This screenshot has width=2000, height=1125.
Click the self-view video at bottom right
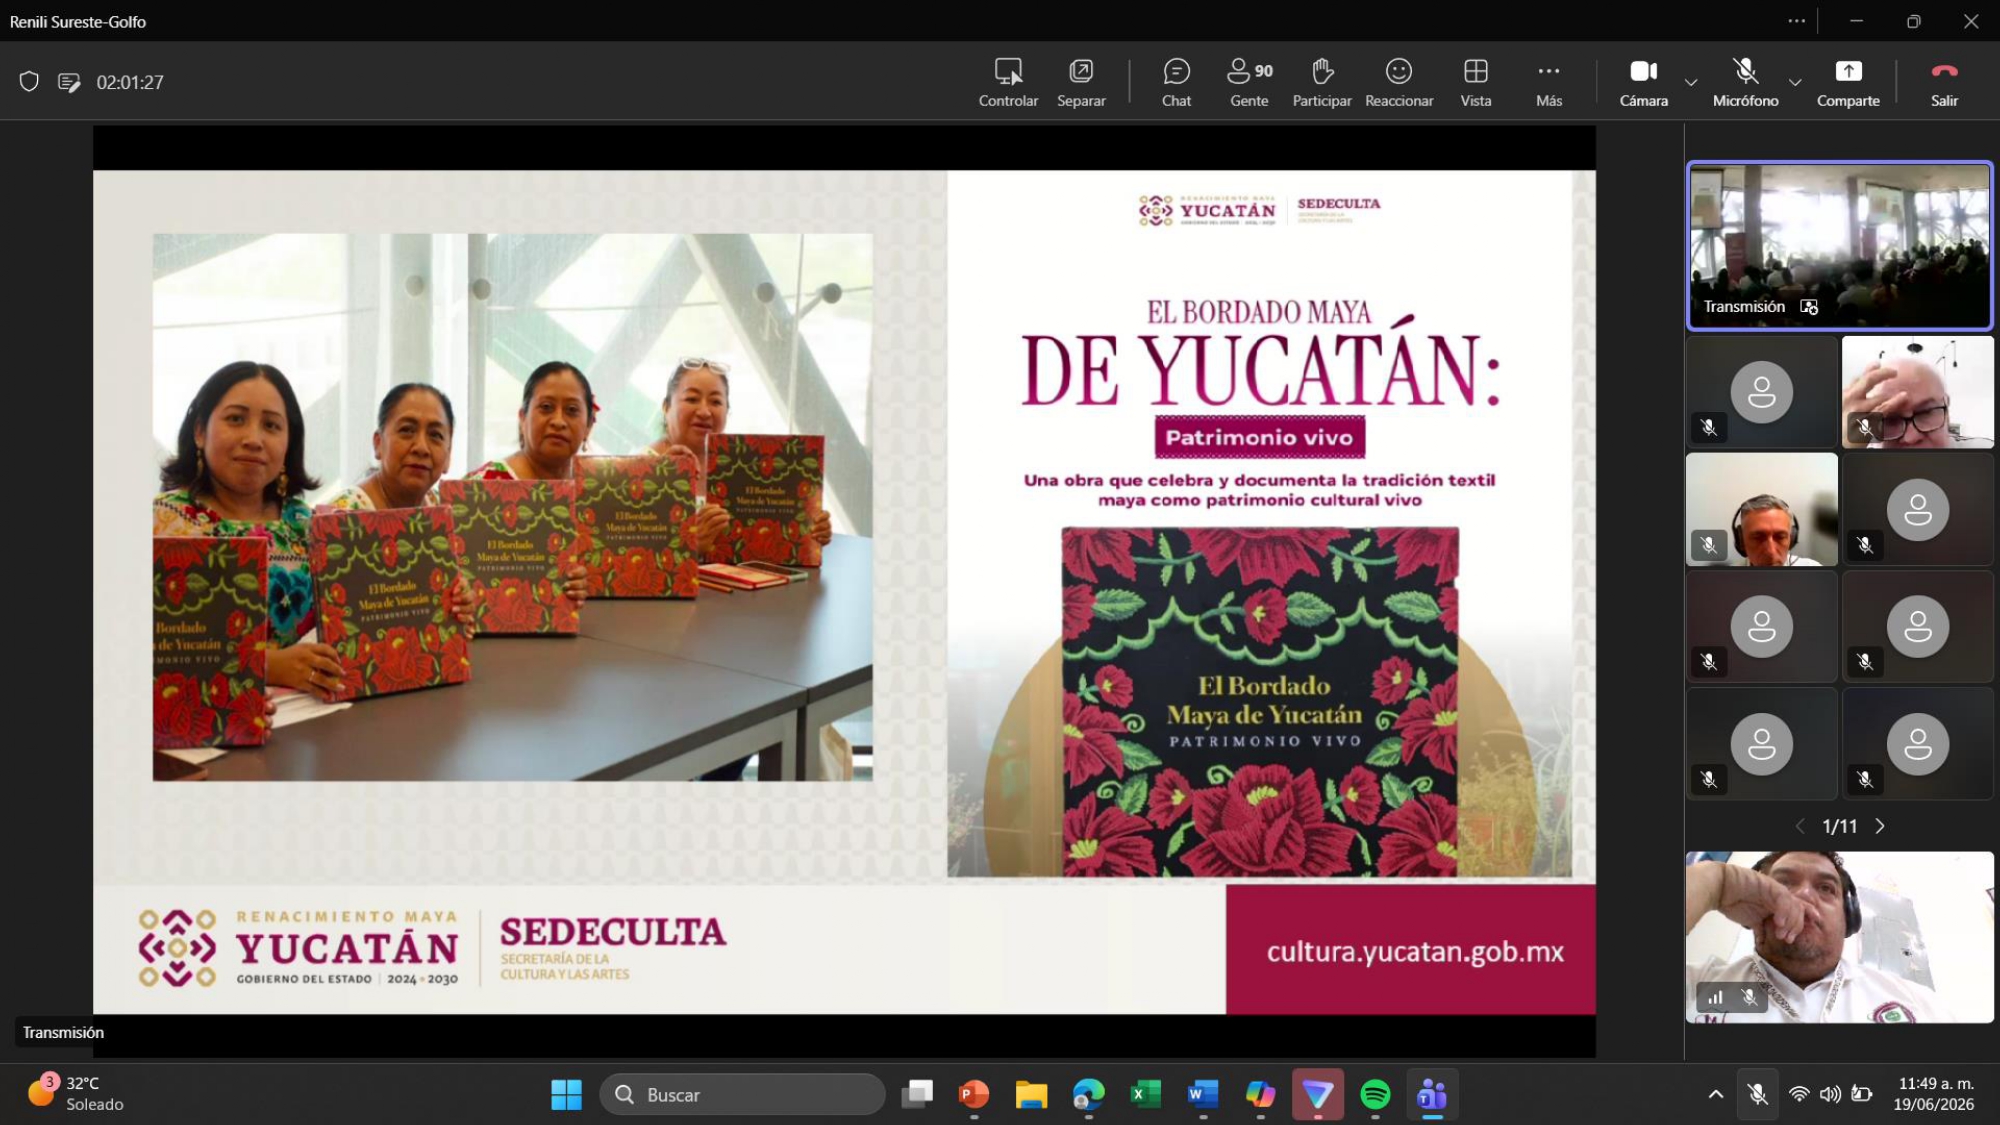click(x=1839, y=937)
